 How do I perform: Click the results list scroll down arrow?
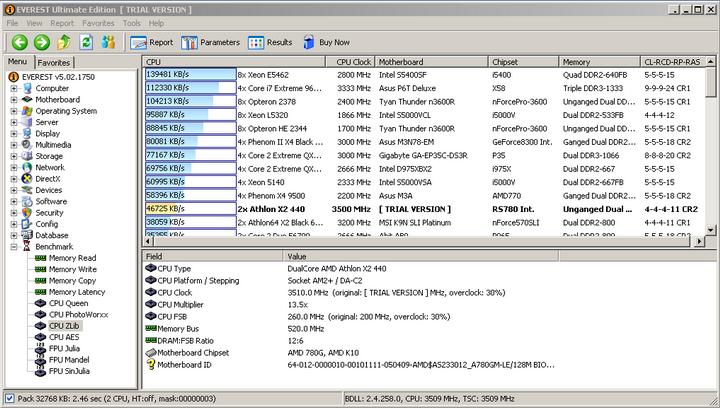point(710,230)
